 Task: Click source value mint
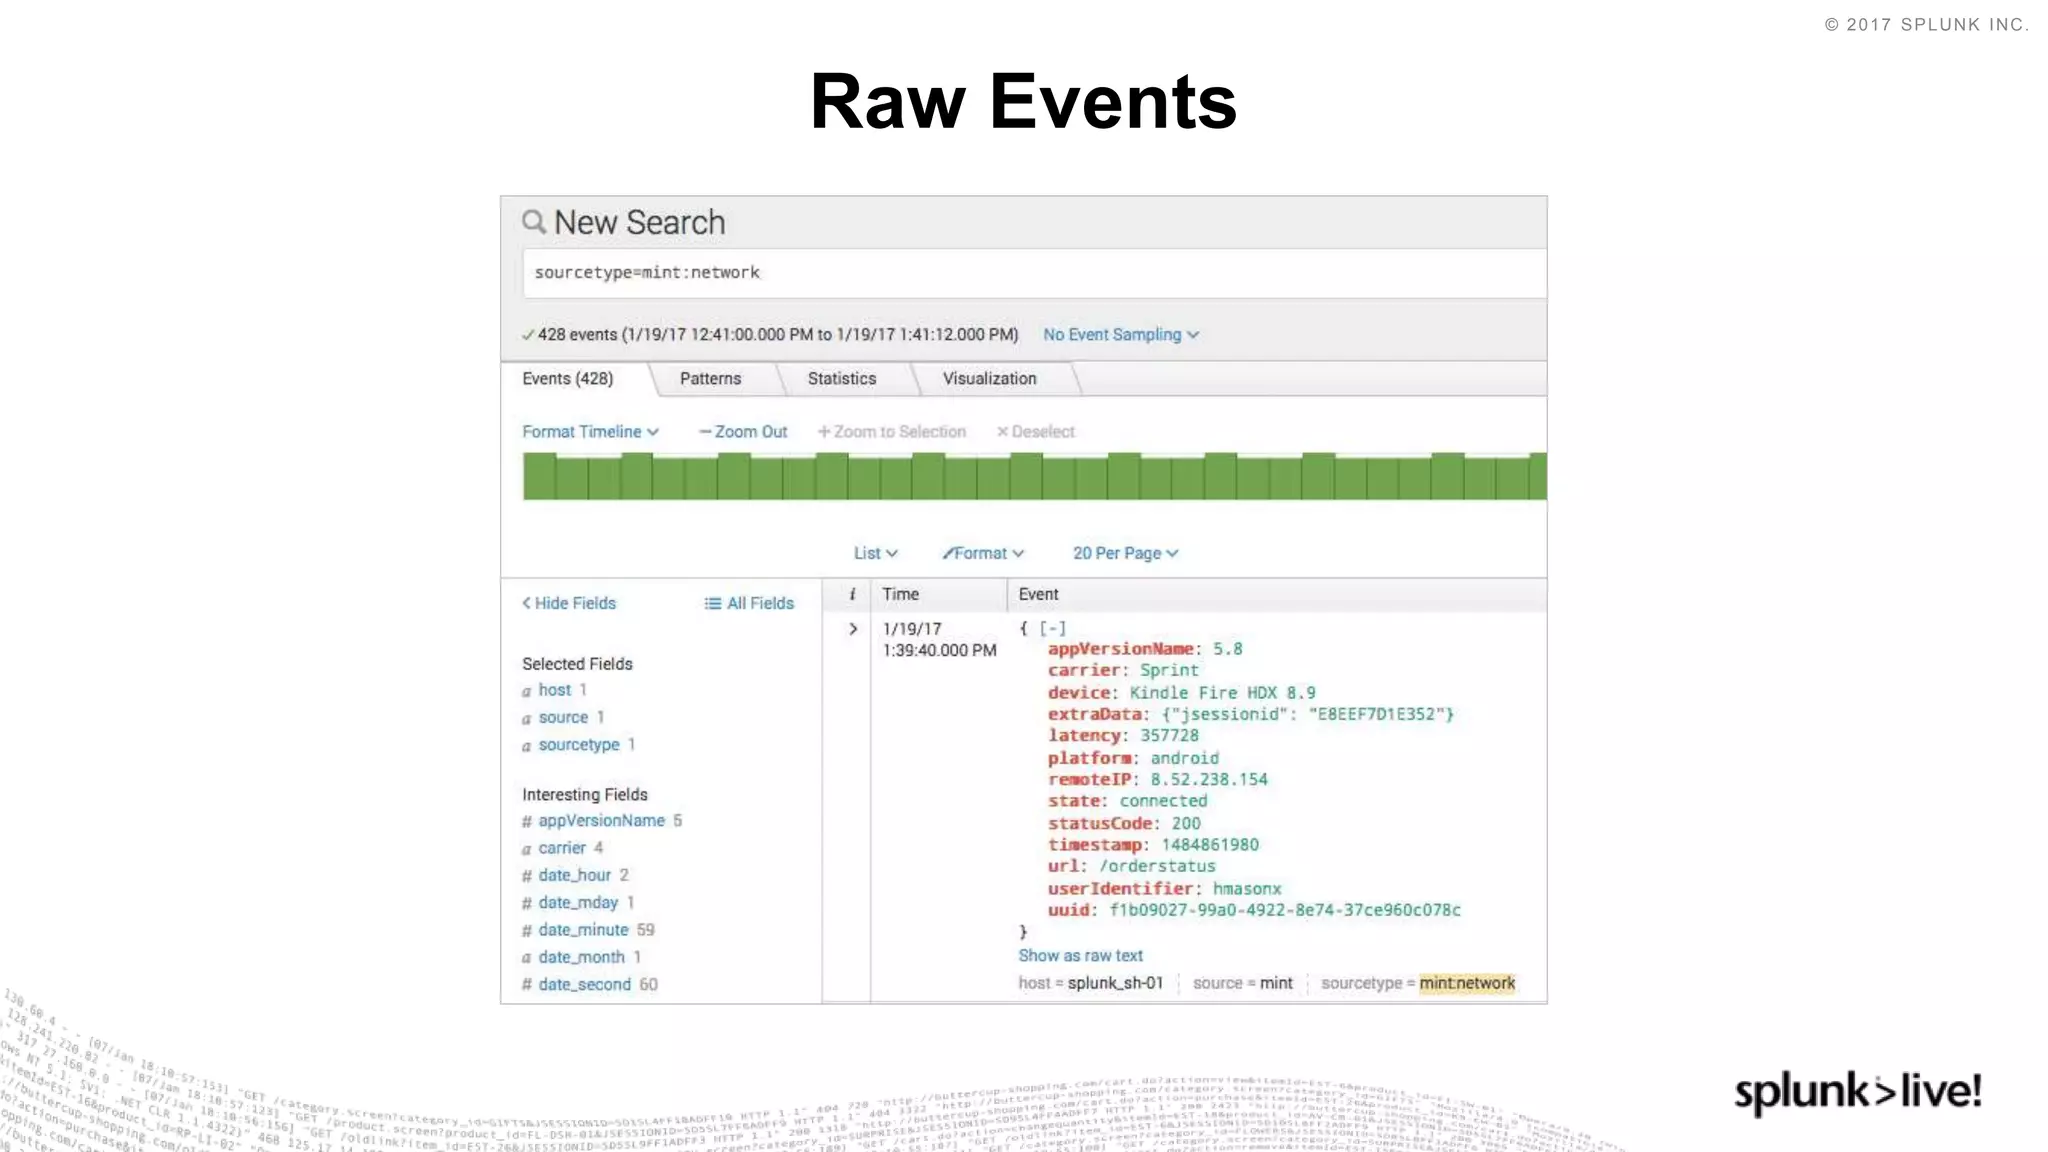click(1276, 983)
